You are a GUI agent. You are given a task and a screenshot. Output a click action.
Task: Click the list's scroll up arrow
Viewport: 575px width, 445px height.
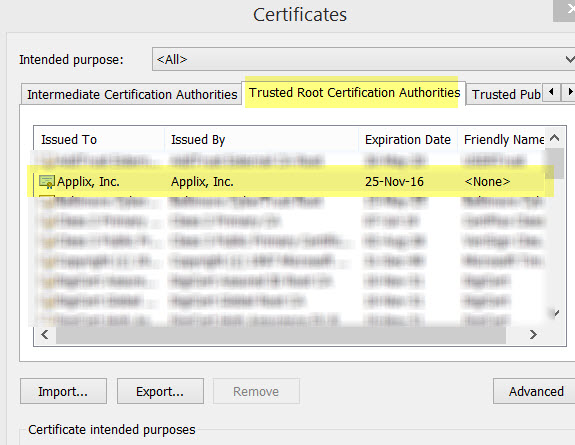click(555, 138)
